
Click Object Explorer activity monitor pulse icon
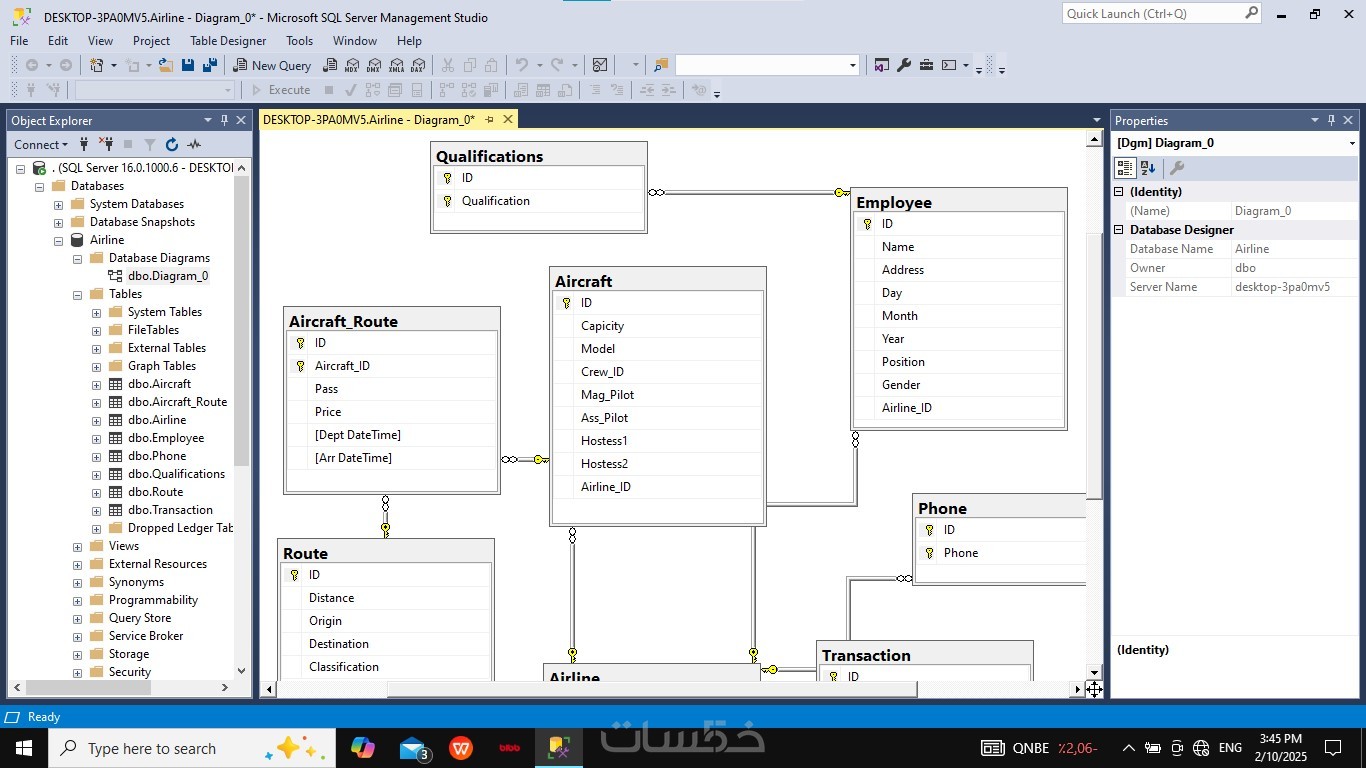(194, 144)
